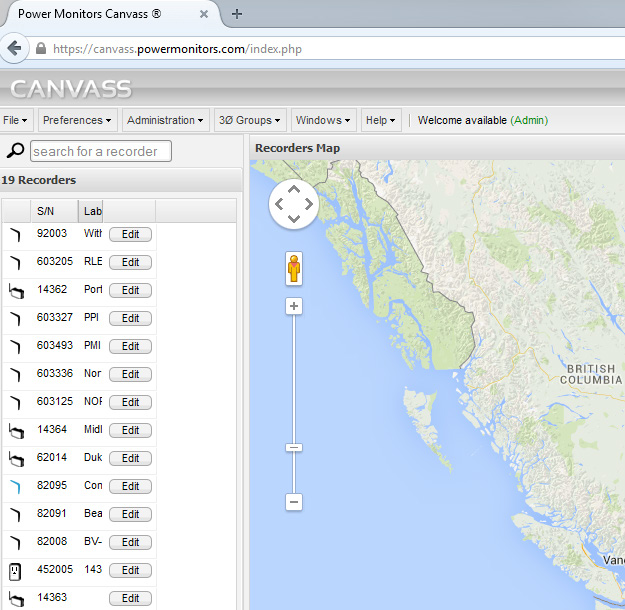Viewport: 625px width, 610px height.
Task: Open the File menu
Action: tap(16, 120)
